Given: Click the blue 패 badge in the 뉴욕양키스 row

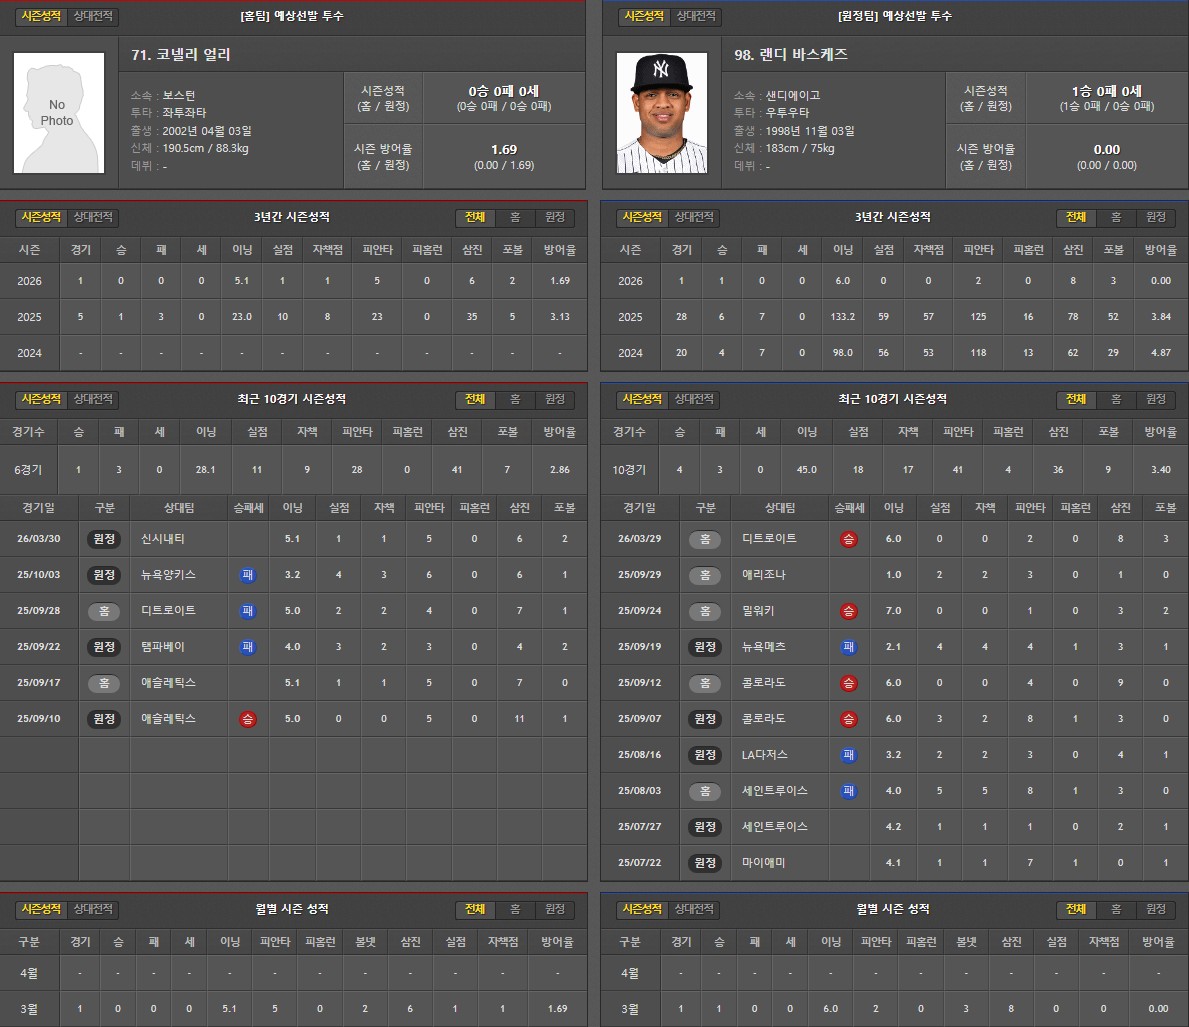Looking at the screenshot, I should pyautogui.click(x=246, y=575).
